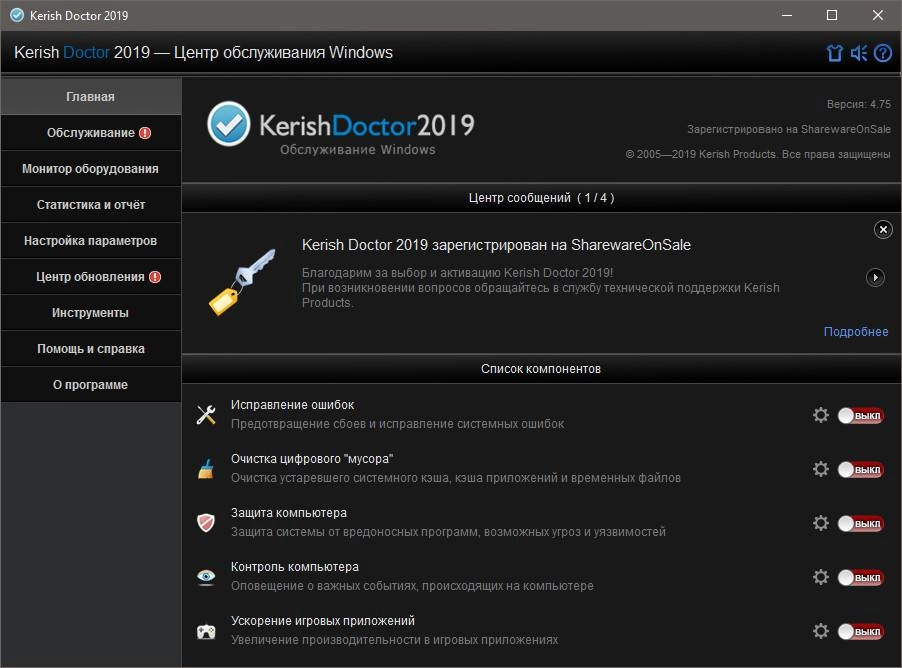Click the title bar Kerish Doctor app icon
902x668 pixels.
17,16
